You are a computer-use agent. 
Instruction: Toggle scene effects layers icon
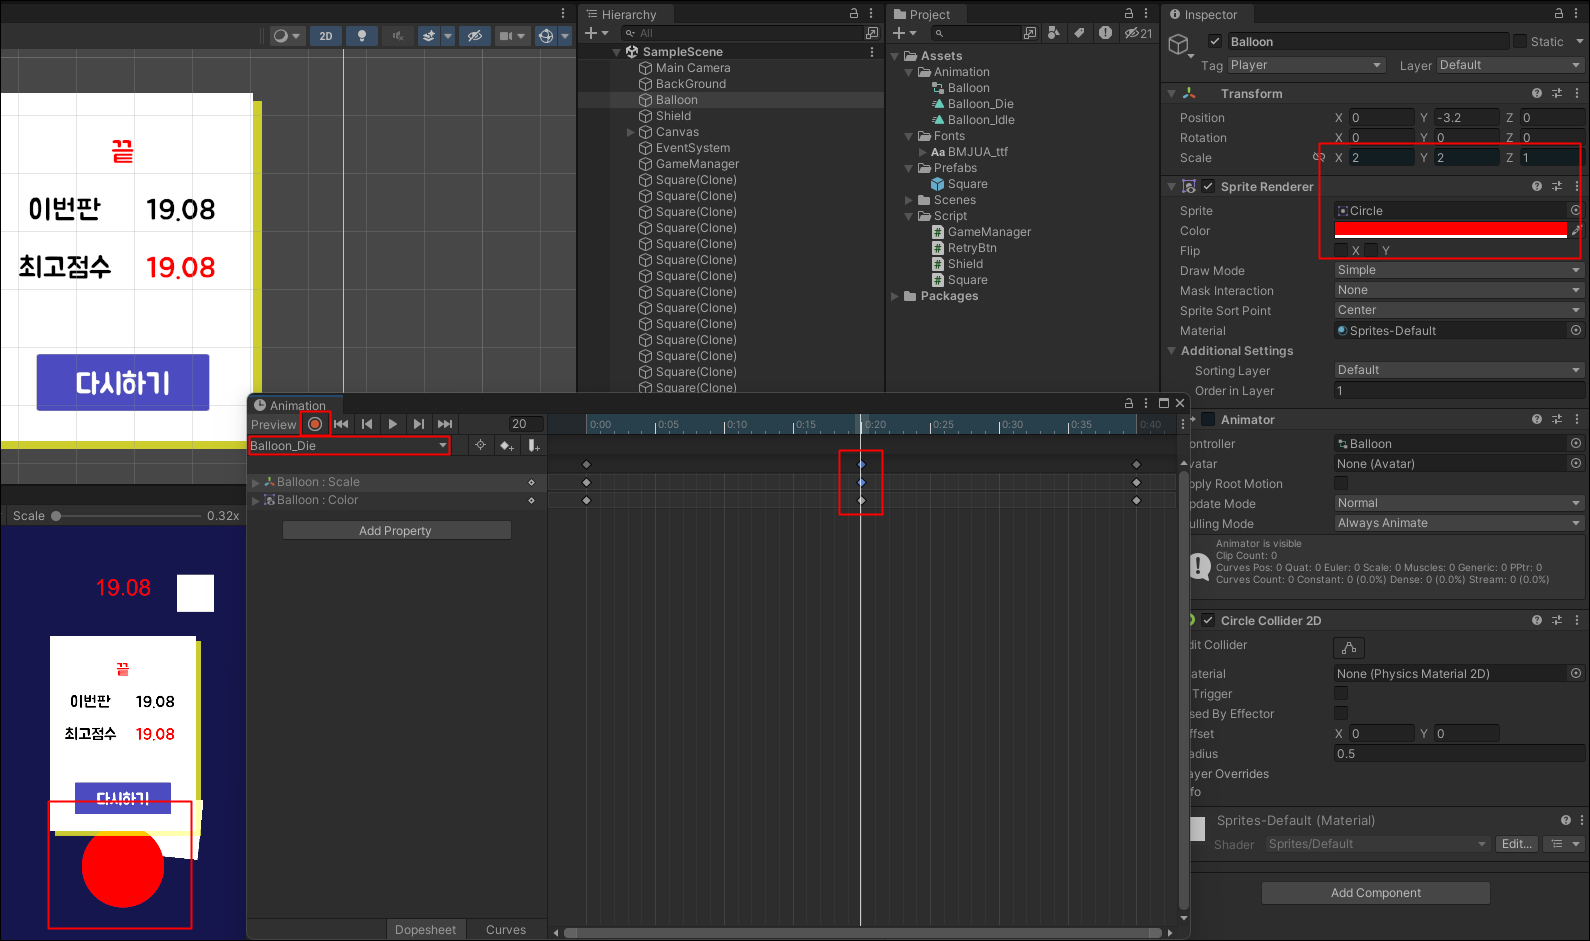[x=429, y=36]
